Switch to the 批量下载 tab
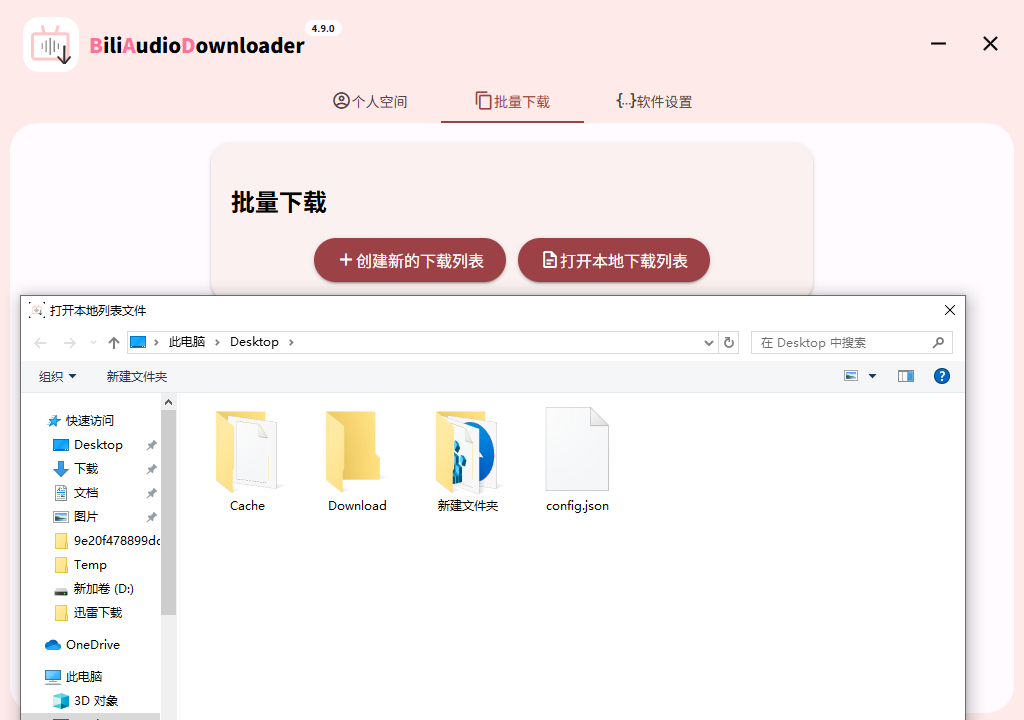Viewport: 1024px width, 720px height. point(513,101)
